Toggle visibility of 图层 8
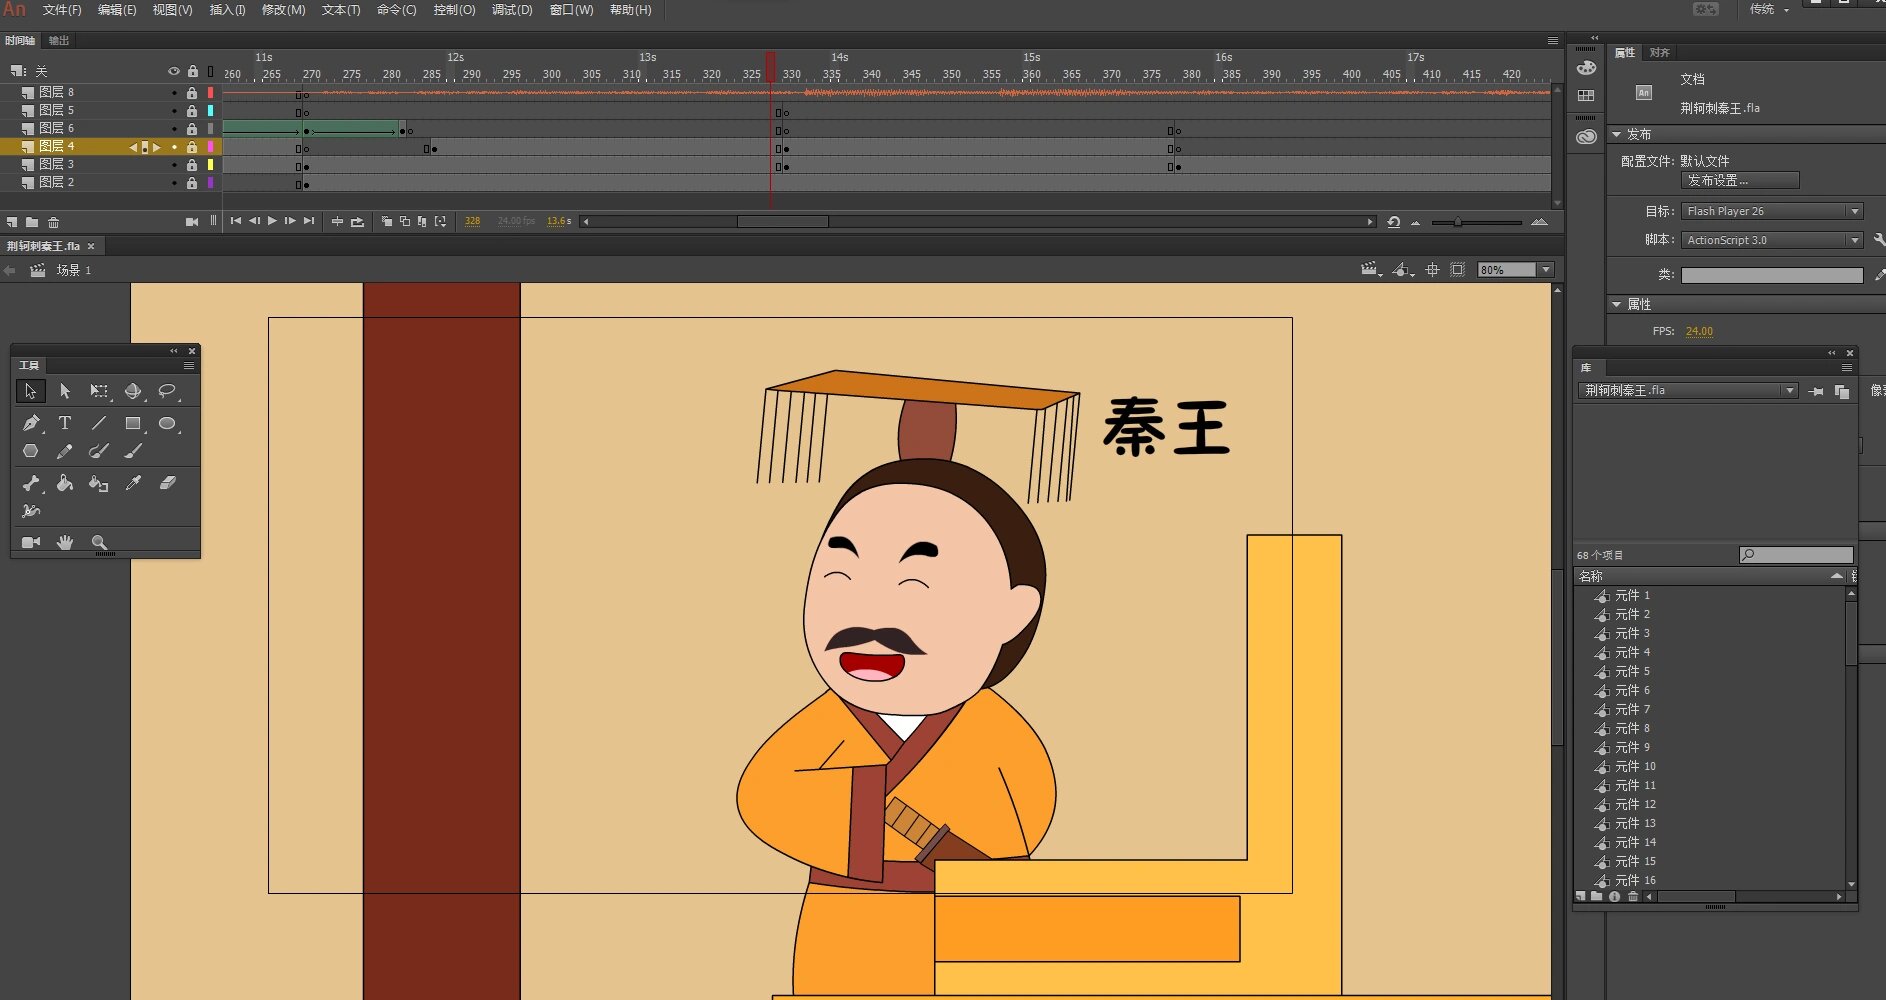The width and height of the screenshot is (1886, 1000). [x=174, y=91]
